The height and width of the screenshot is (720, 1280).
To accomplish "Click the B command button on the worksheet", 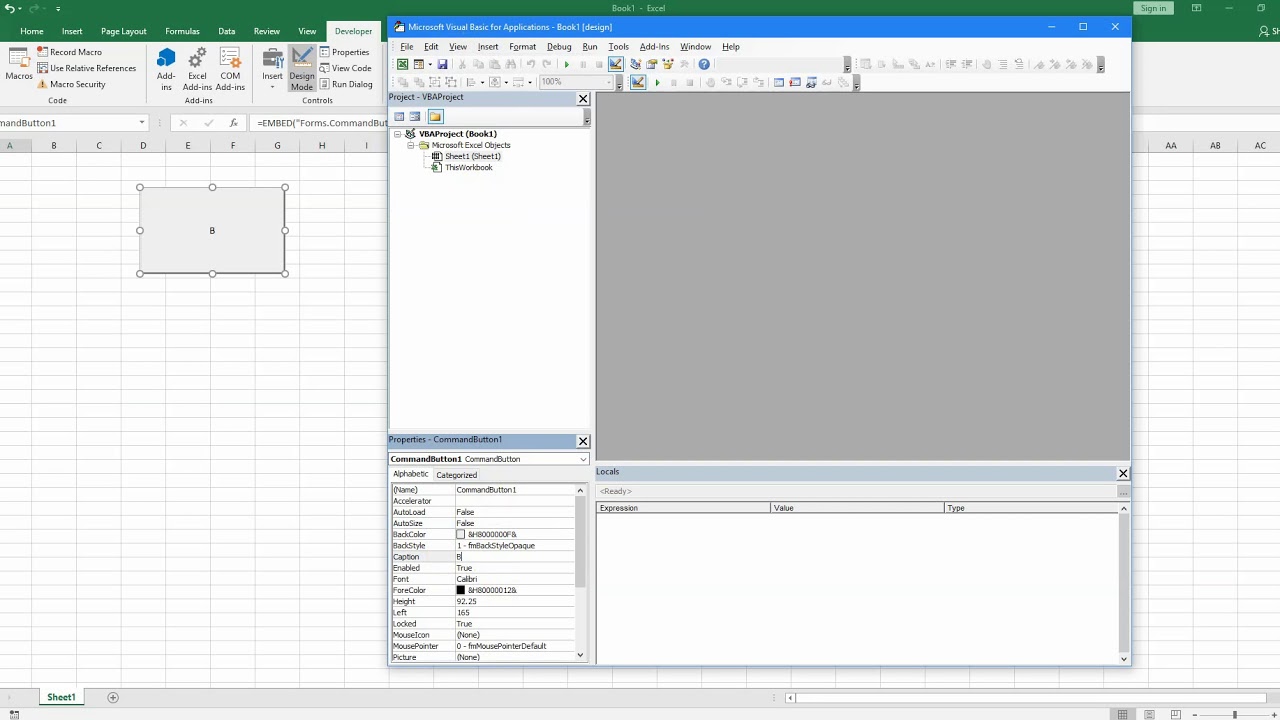I will point(212,230).
